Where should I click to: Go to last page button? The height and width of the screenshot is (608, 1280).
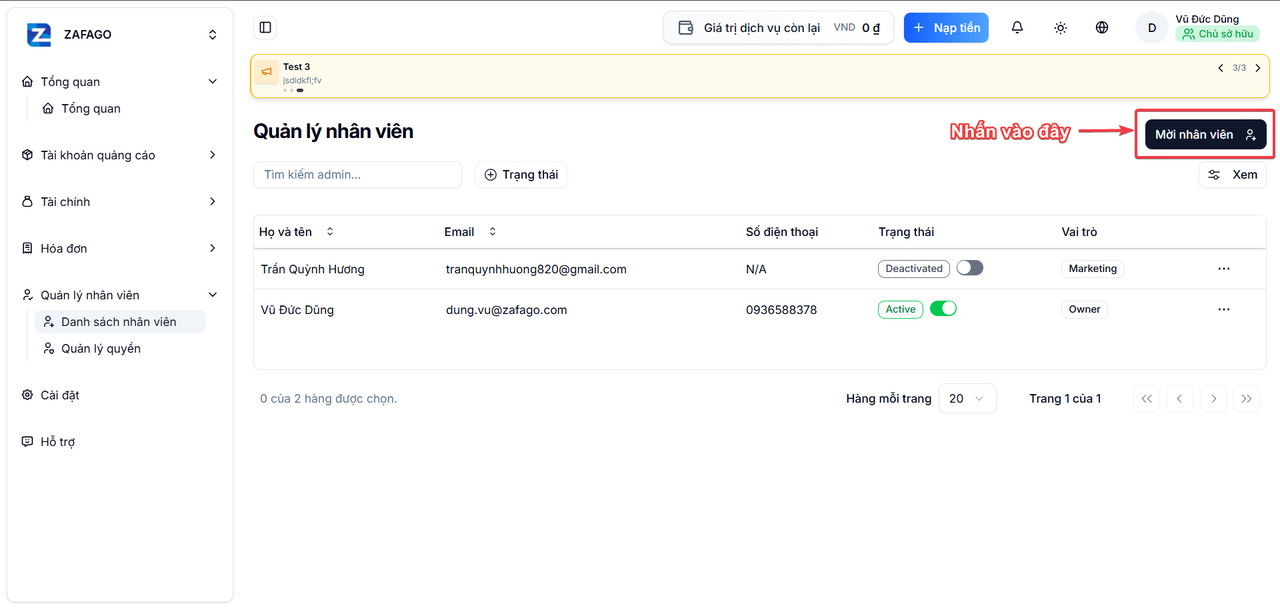(x=1247, y=398)
